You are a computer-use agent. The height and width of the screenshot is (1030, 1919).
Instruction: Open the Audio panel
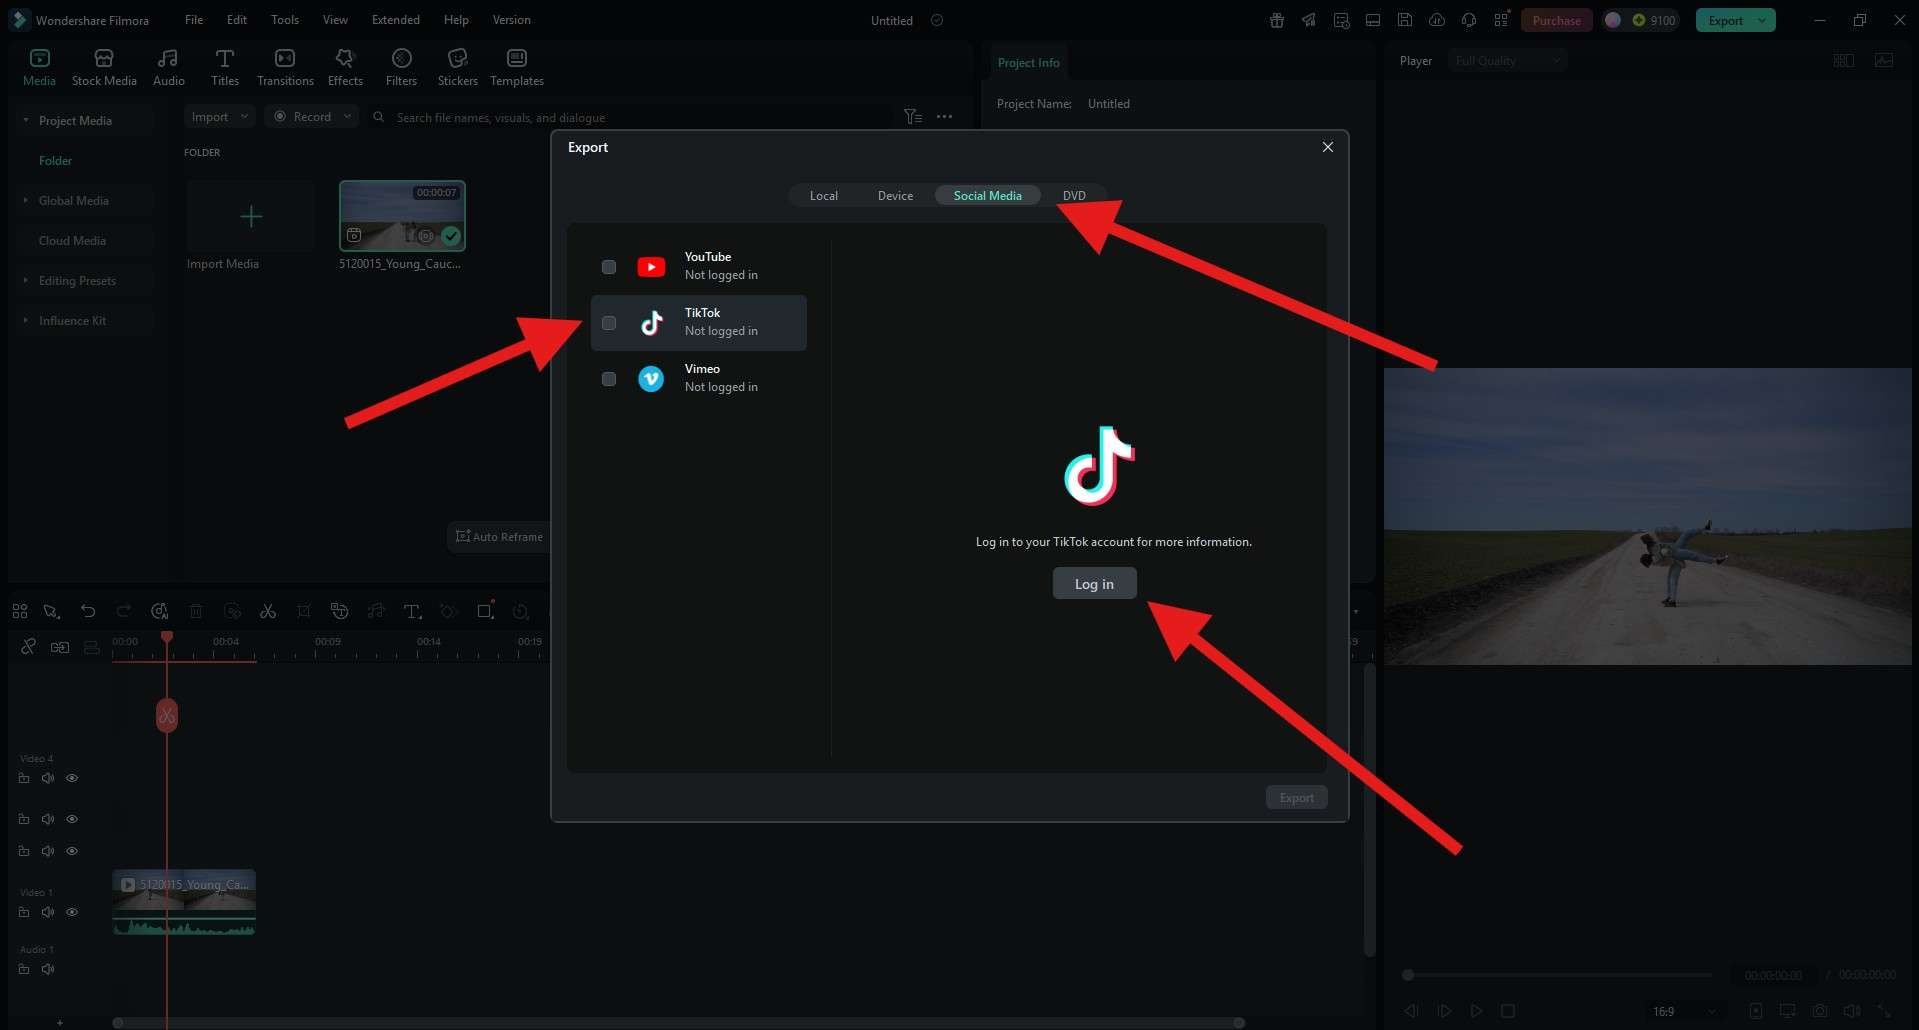pos(168,67)
